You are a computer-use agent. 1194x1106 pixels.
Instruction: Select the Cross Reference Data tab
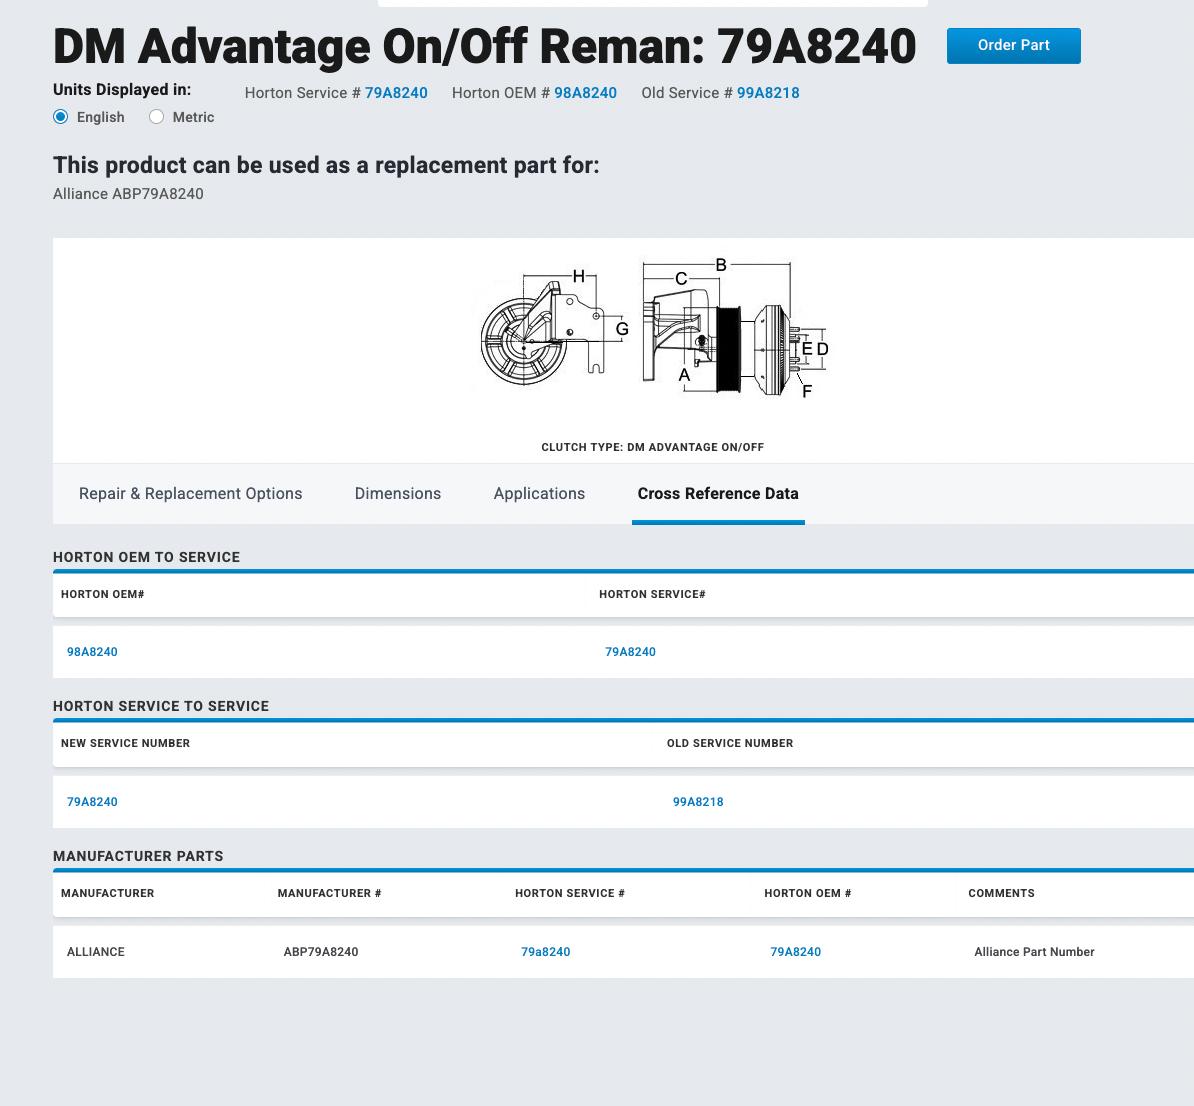[x=718, y=494]
